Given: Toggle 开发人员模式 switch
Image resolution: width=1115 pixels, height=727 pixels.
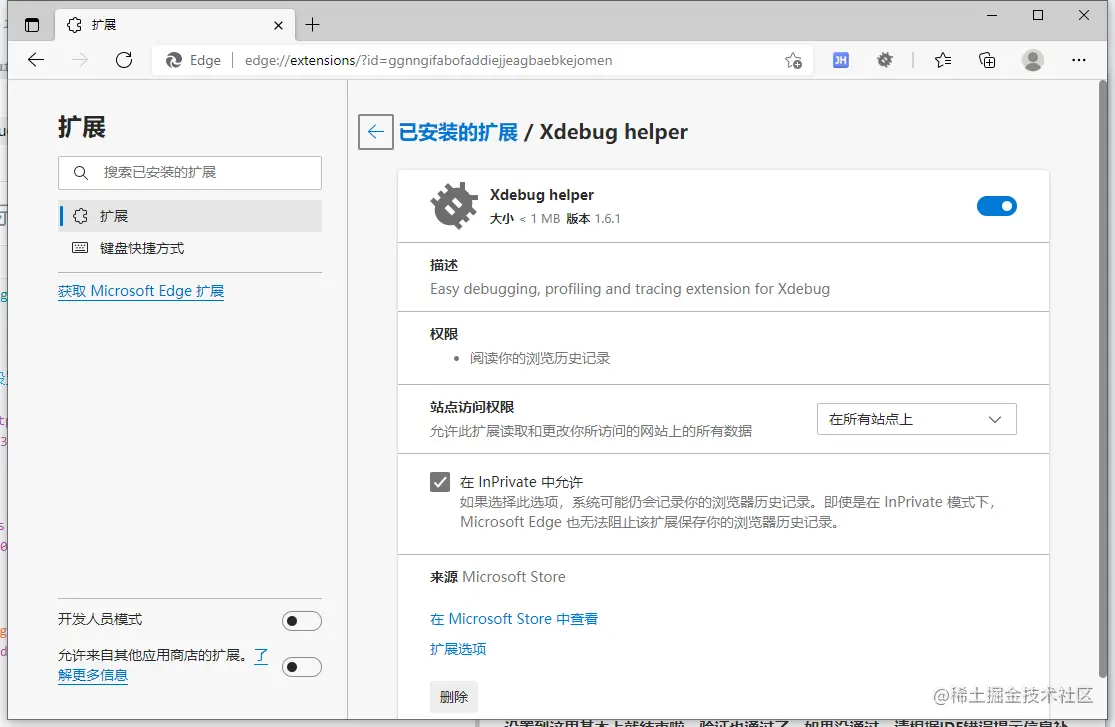Looking at the screenshot, I should click(x=302, y=621).
